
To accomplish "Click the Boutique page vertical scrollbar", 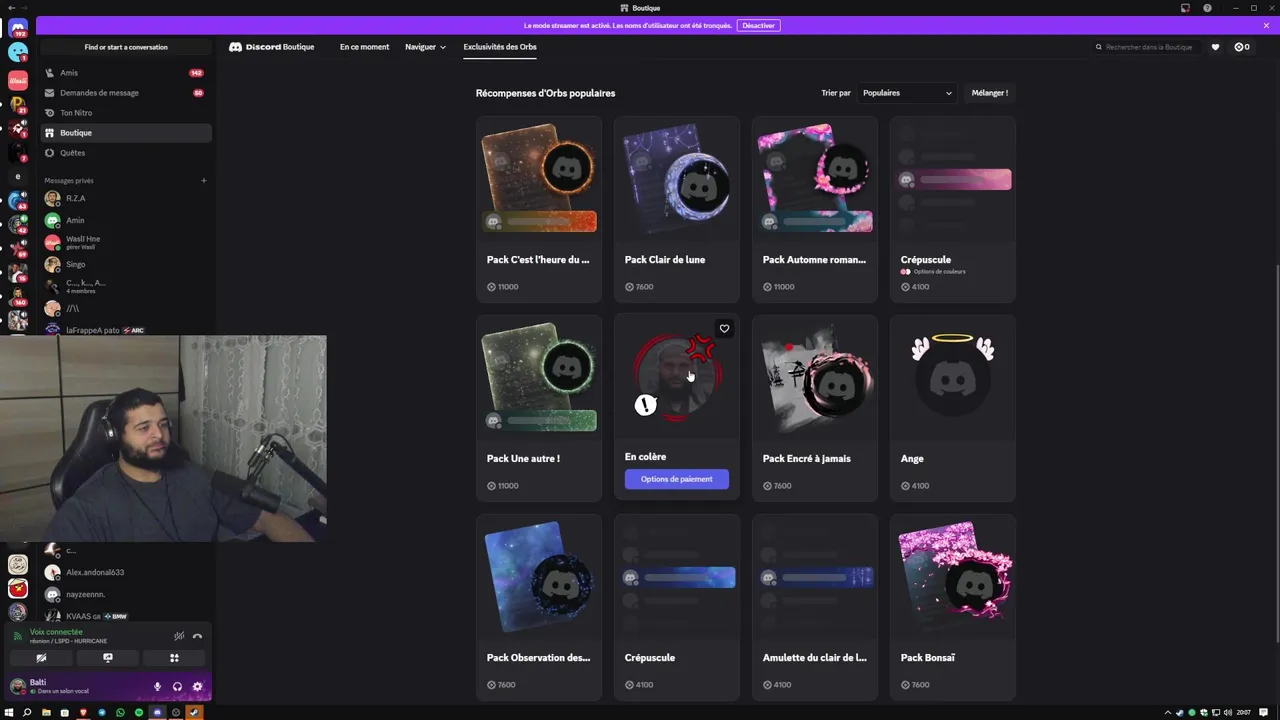I will [1275, 452].
